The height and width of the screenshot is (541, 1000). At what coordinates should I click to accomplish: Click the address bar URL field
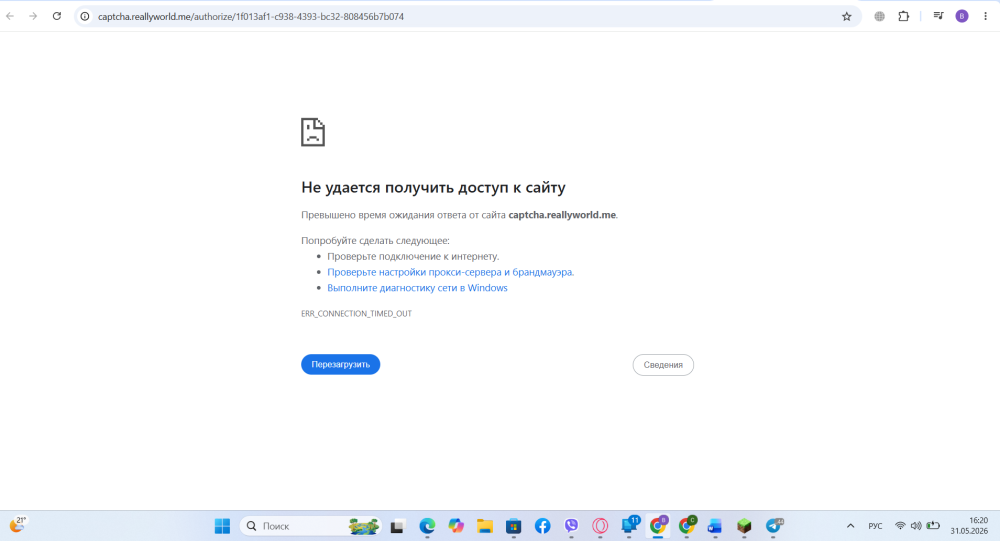[x=466, y=17]
